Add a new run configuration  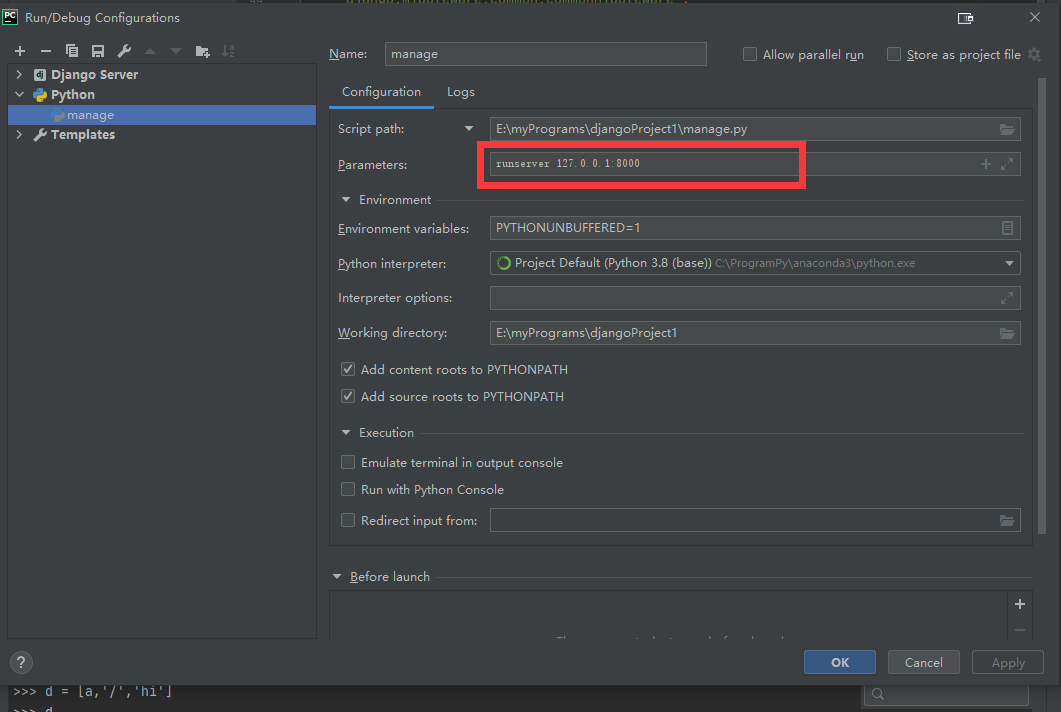pos(20,50)
